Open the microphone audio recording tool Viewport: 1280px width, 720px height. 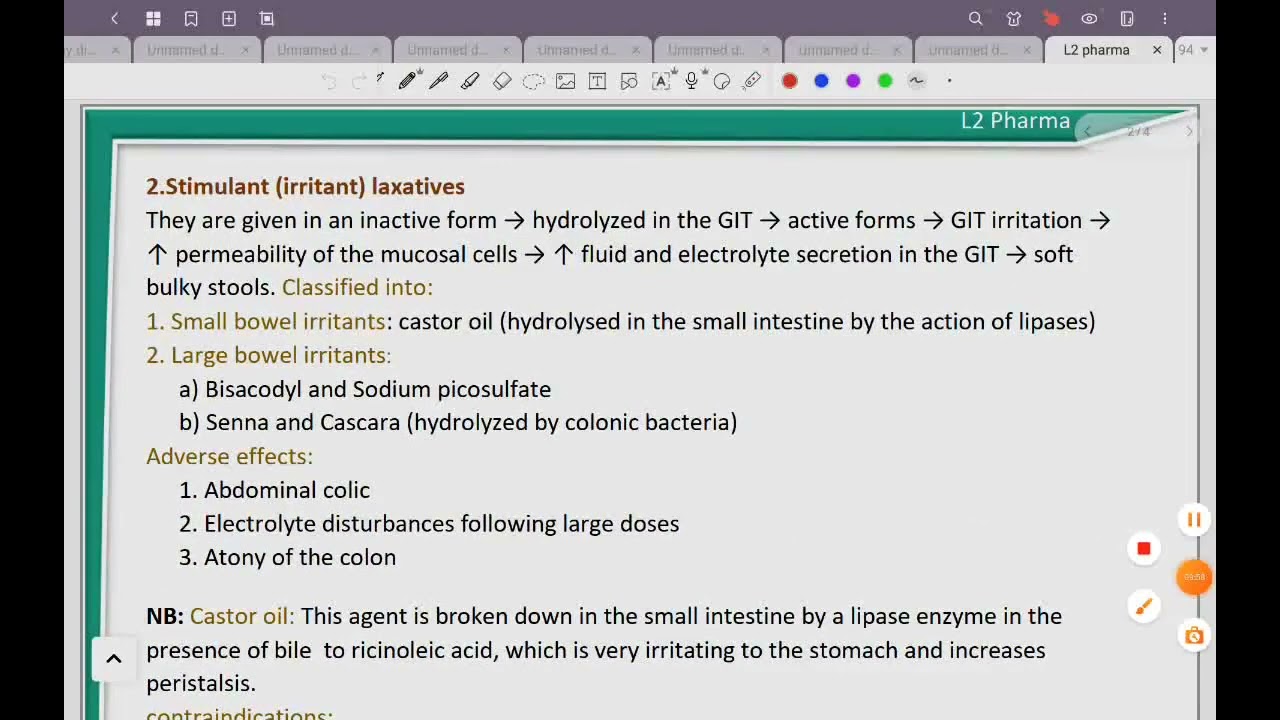point(692,81)
